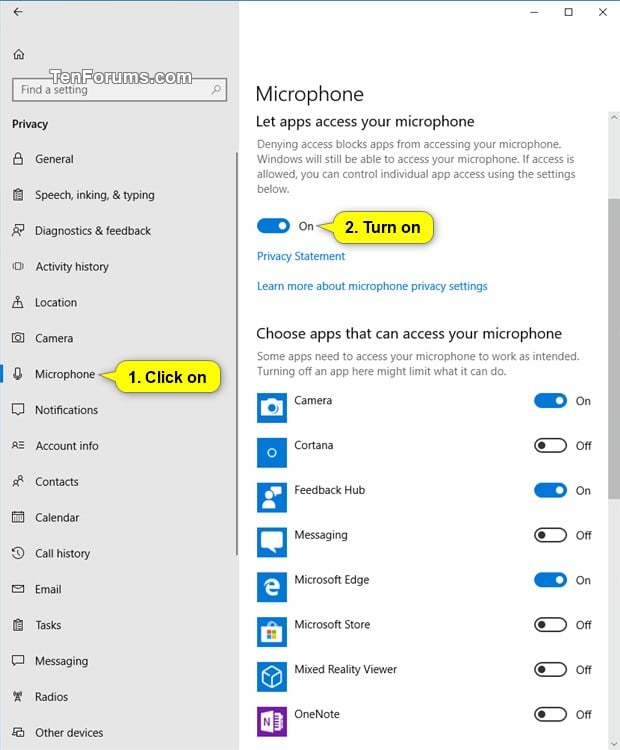Enable Mixed Reality Viewer microphone toggle

click(x=551, y=670)
